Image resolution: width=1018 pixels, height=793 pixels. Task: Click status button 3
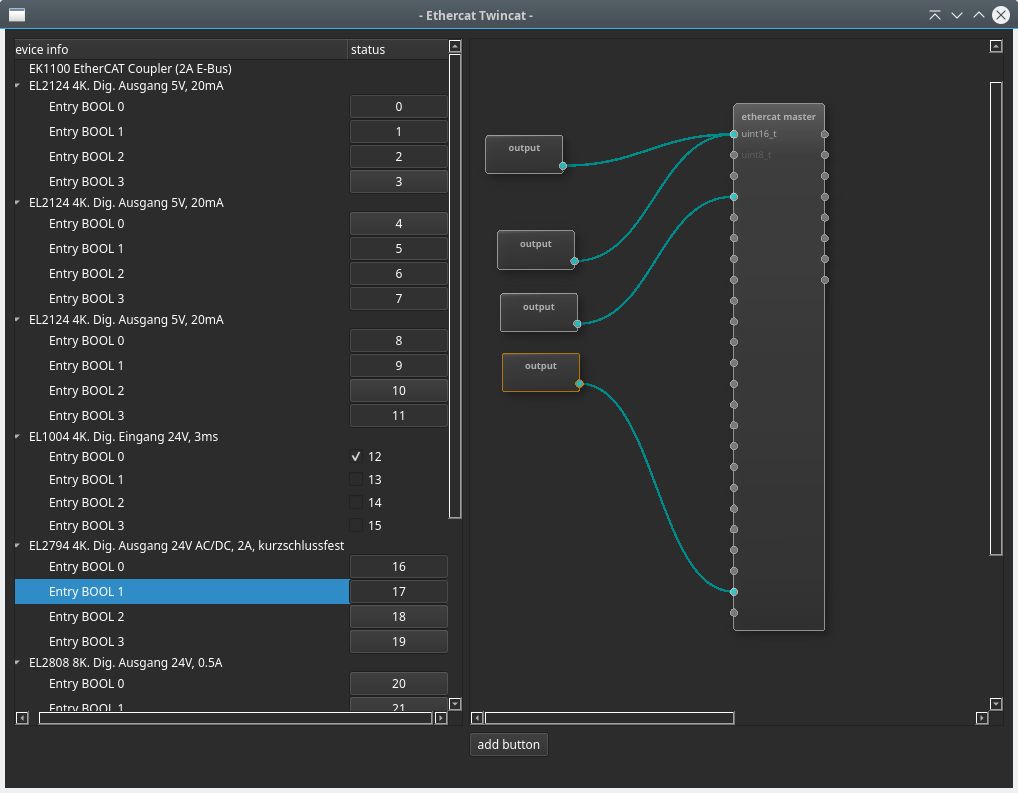click(x=399, y=181)
